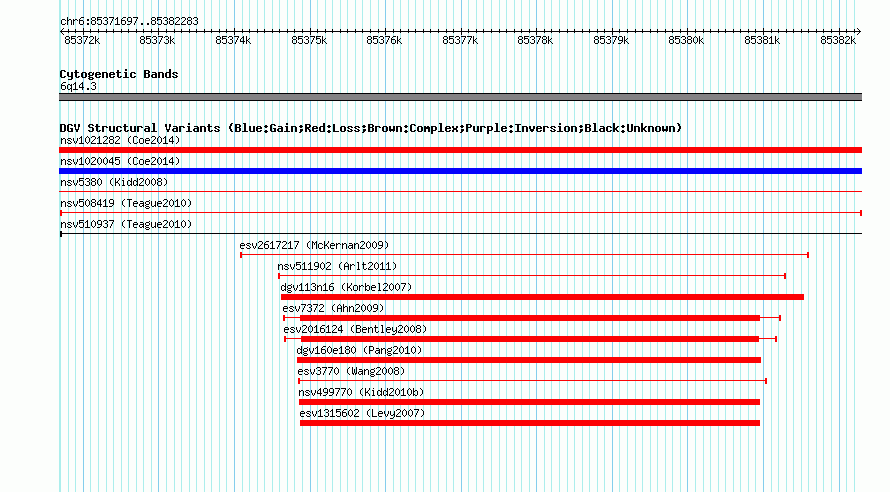Click the 85376k ruler tick label

click(384, 40)
